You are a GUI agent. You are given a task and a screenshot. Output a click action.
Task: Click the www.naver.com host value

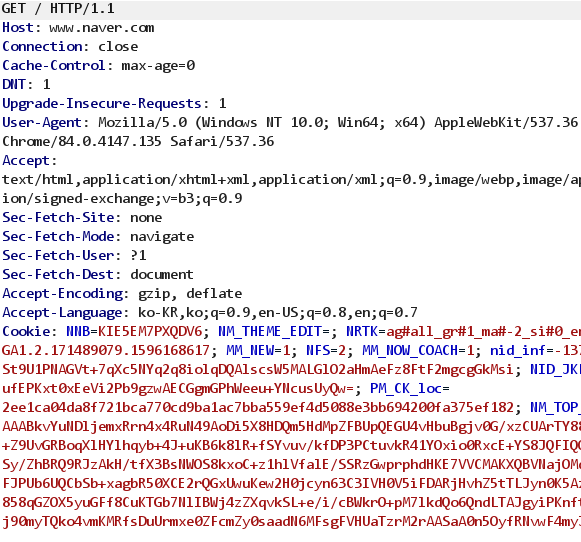tap(102, 28)
